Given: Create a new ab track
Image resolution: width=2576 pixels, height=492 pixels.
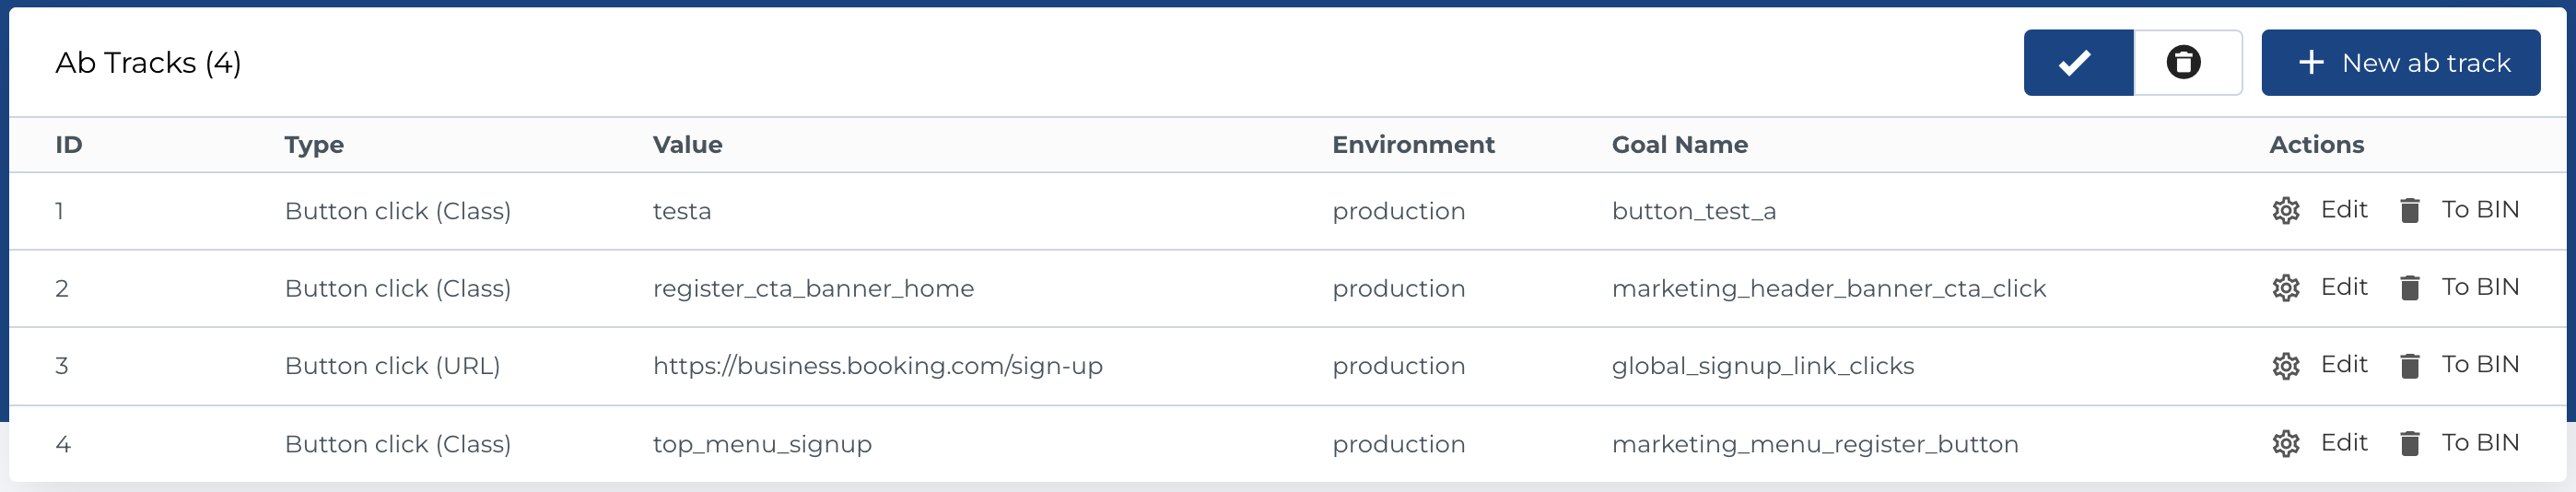Looking at the screenshot, I should 2400,63.
